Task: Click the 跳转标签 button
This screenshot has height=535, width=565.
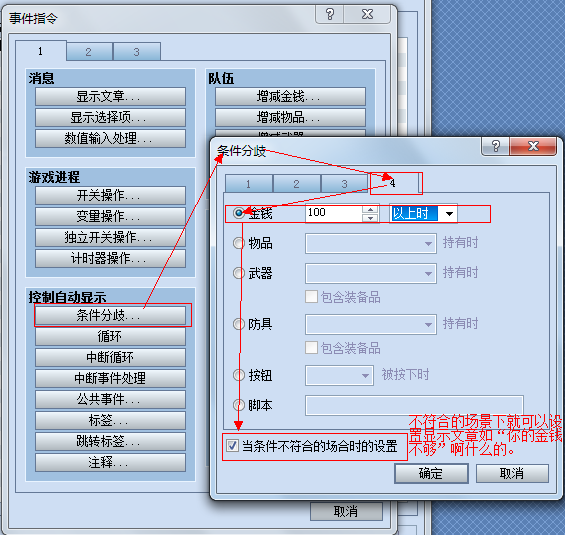Action: click(110, 441)
